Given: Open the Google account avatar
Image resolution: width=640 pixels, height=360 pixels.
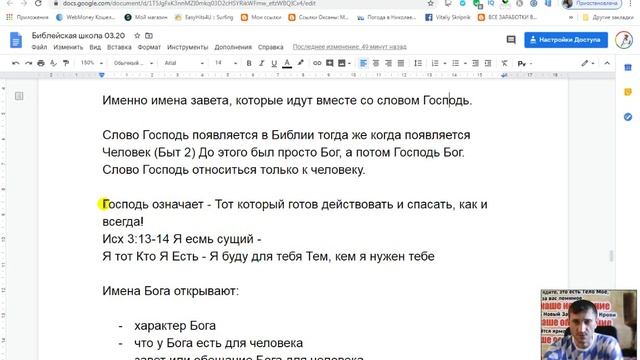Looking at the screenshot, I should coord(624,40).
